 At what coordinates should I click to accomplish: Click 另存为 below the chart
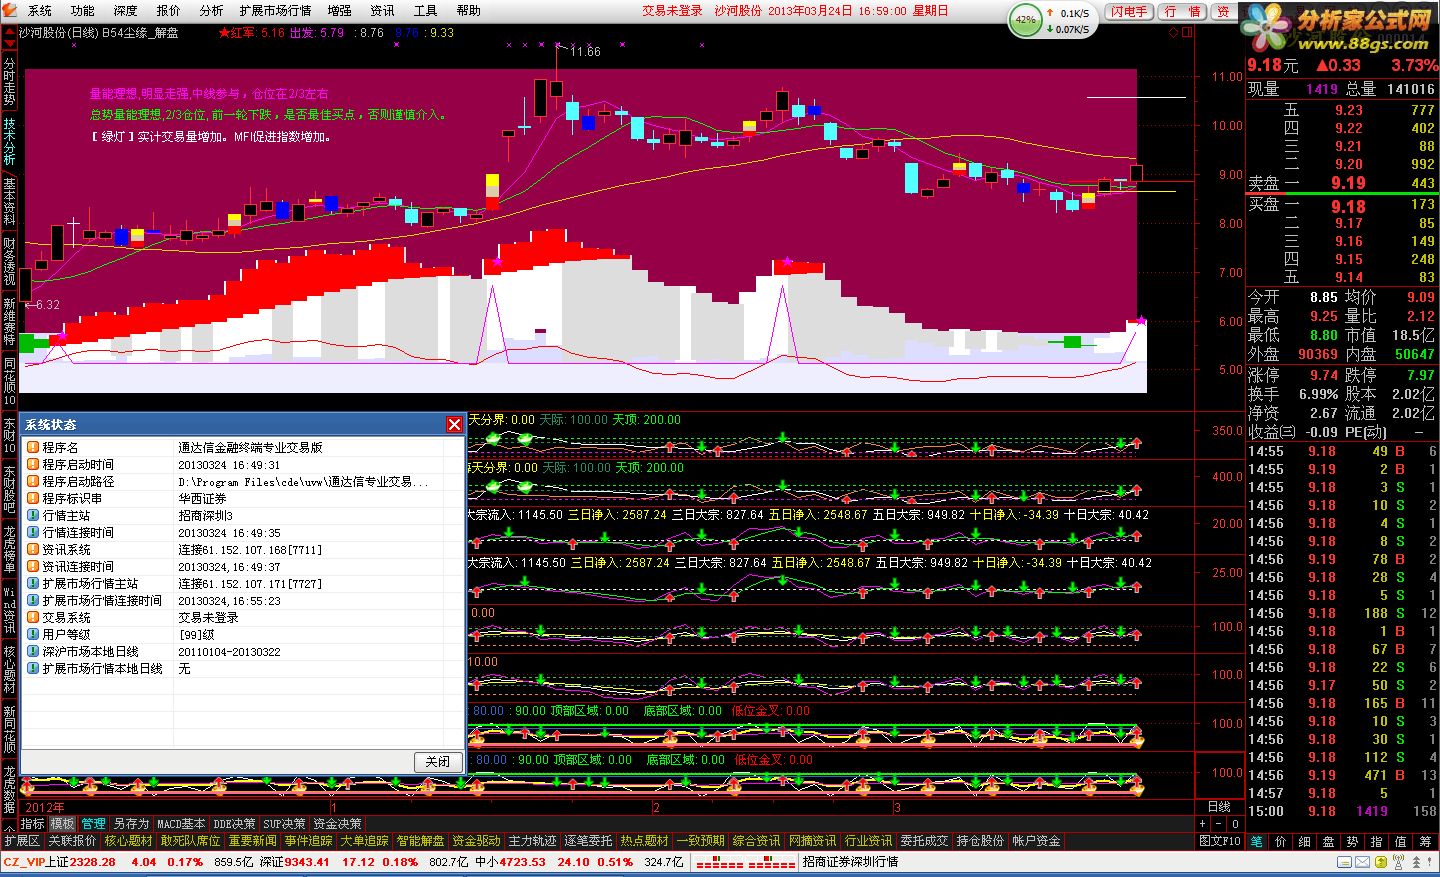pos(130,824)
